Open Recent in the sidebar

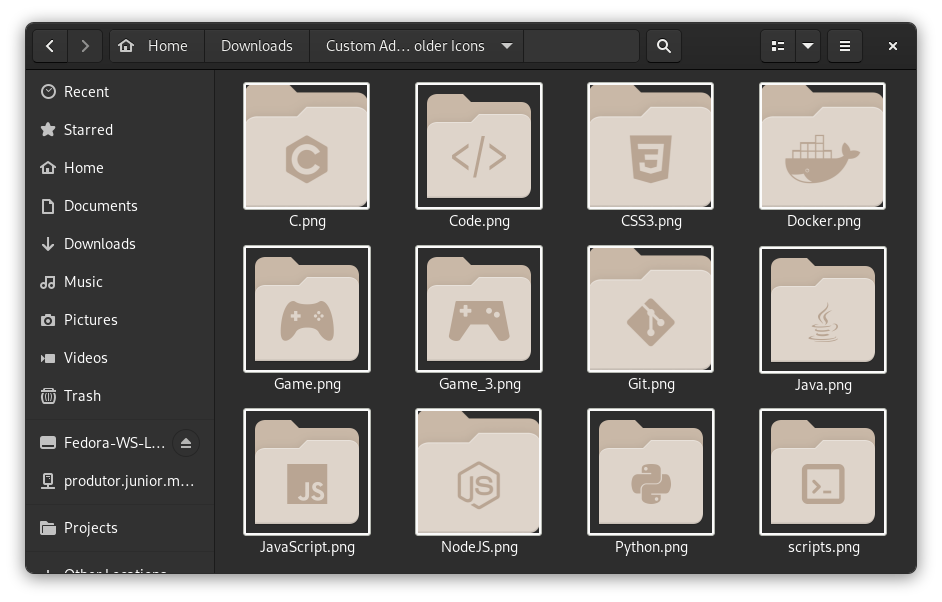tap(120, 91)
